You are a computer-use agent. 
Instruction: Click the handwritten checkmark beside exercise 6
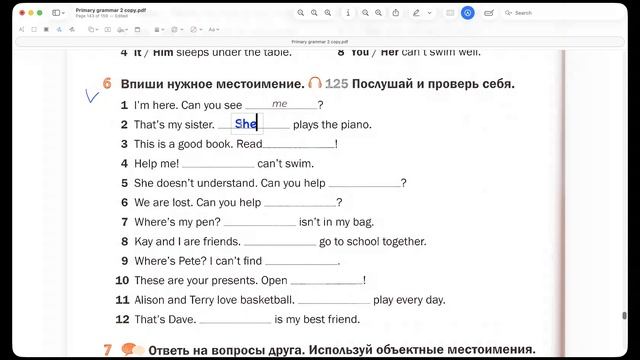point(92,96)
